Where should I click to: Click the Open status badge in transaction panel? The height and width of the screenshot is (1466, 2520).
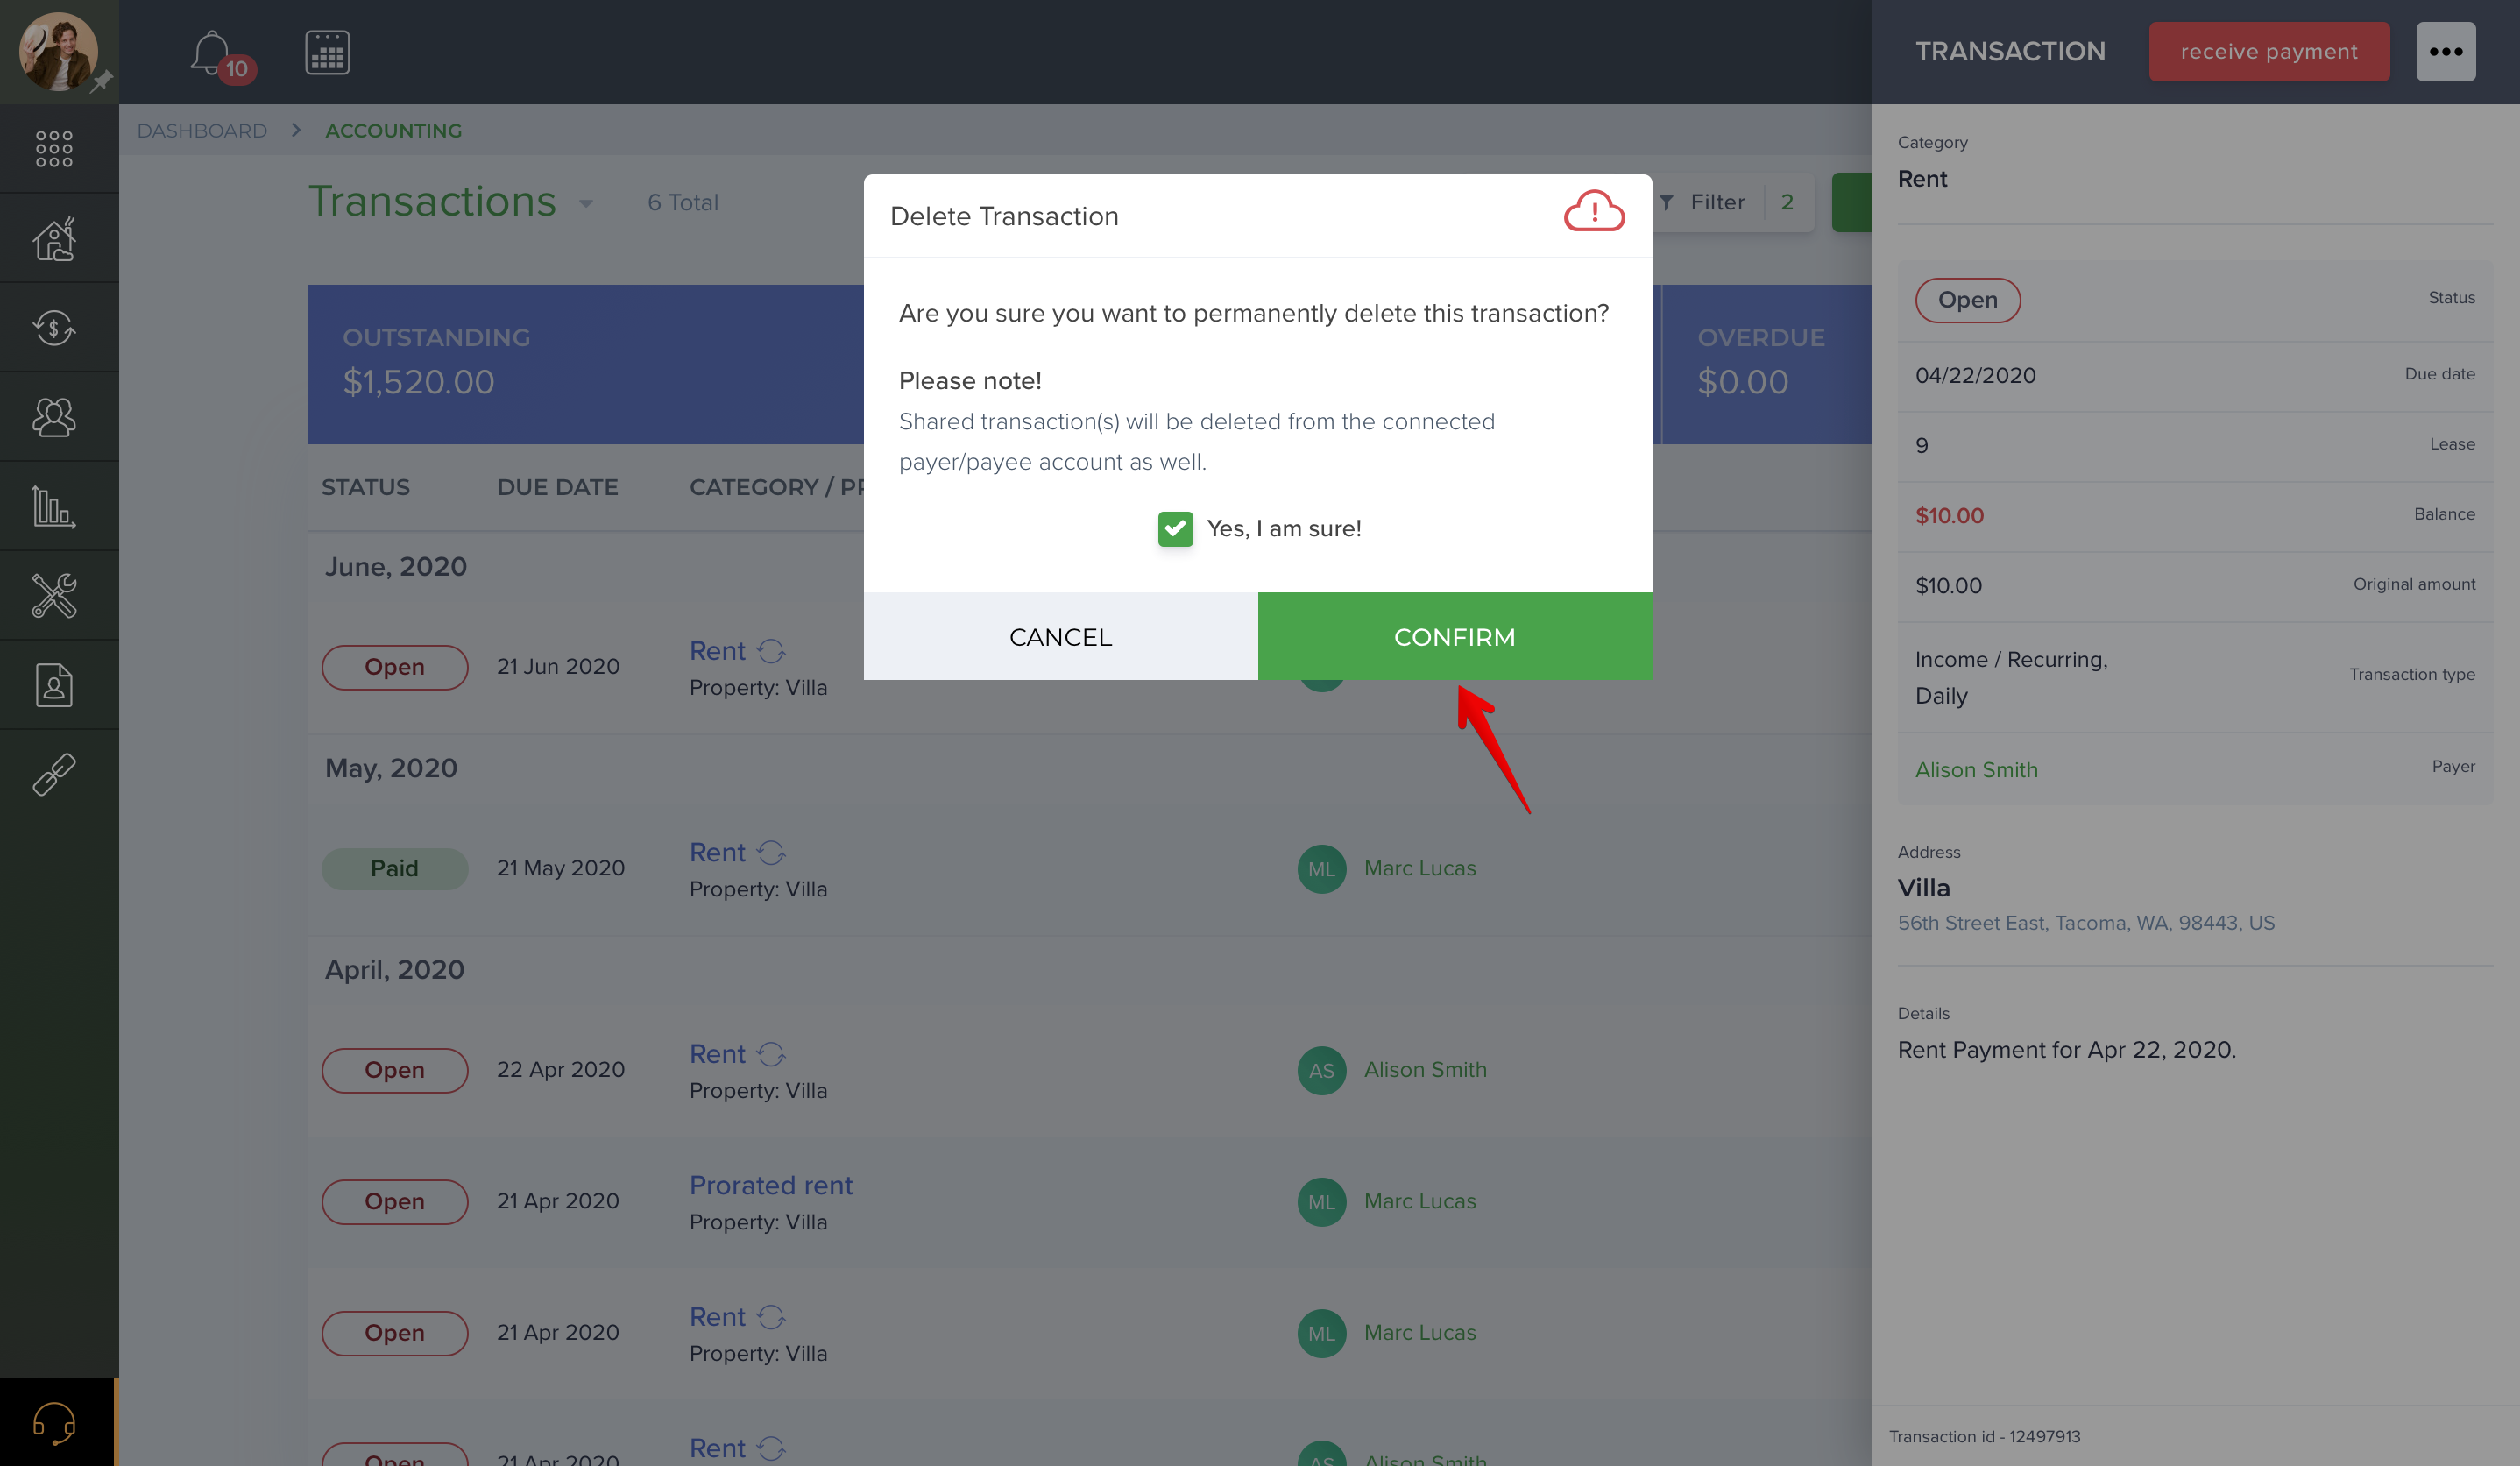click(x=1967, y=300)
